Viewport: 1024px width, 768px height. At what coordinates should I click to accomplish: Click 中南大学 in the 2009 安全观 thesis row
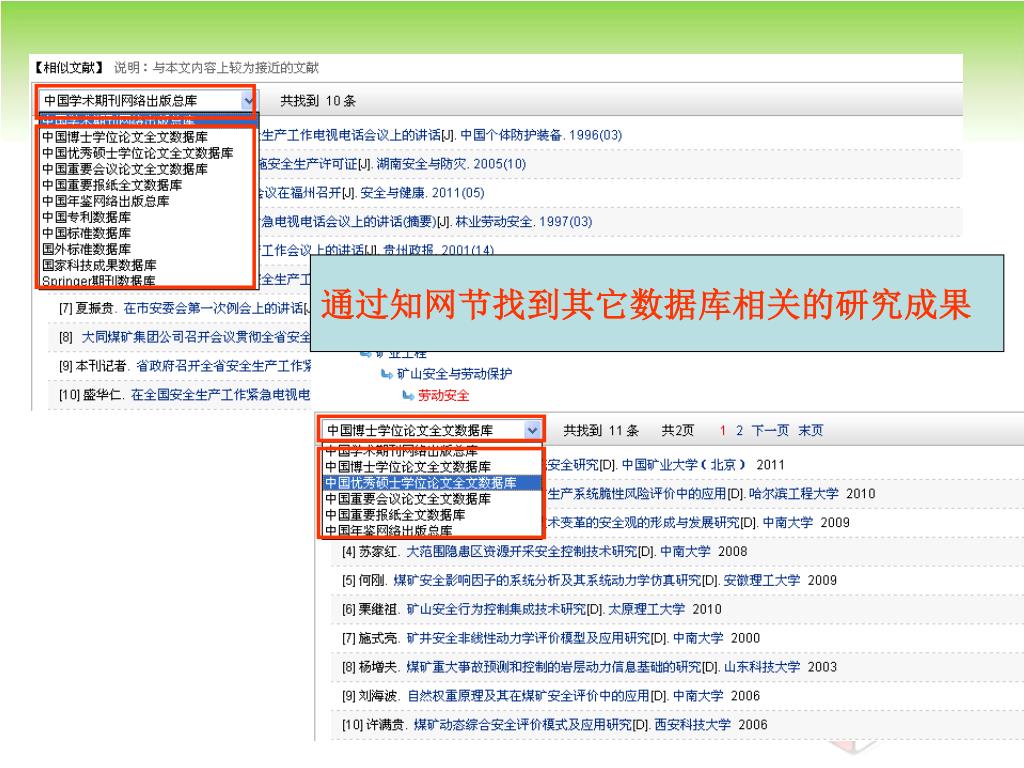[x=788, y=522]
